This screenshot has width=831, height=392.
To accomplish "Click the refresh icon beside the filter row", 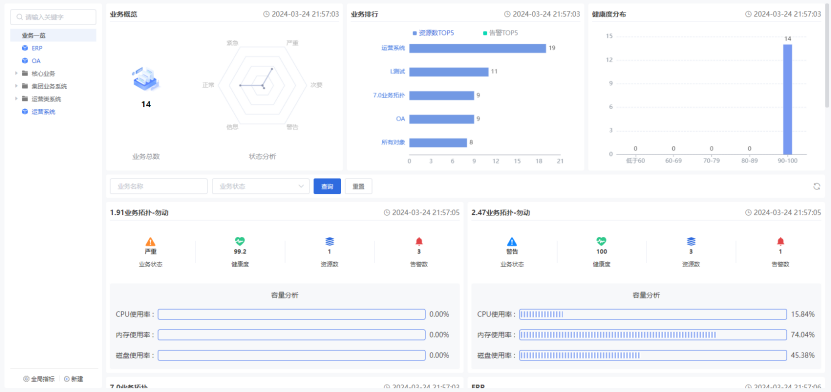I will pos(817,186).
